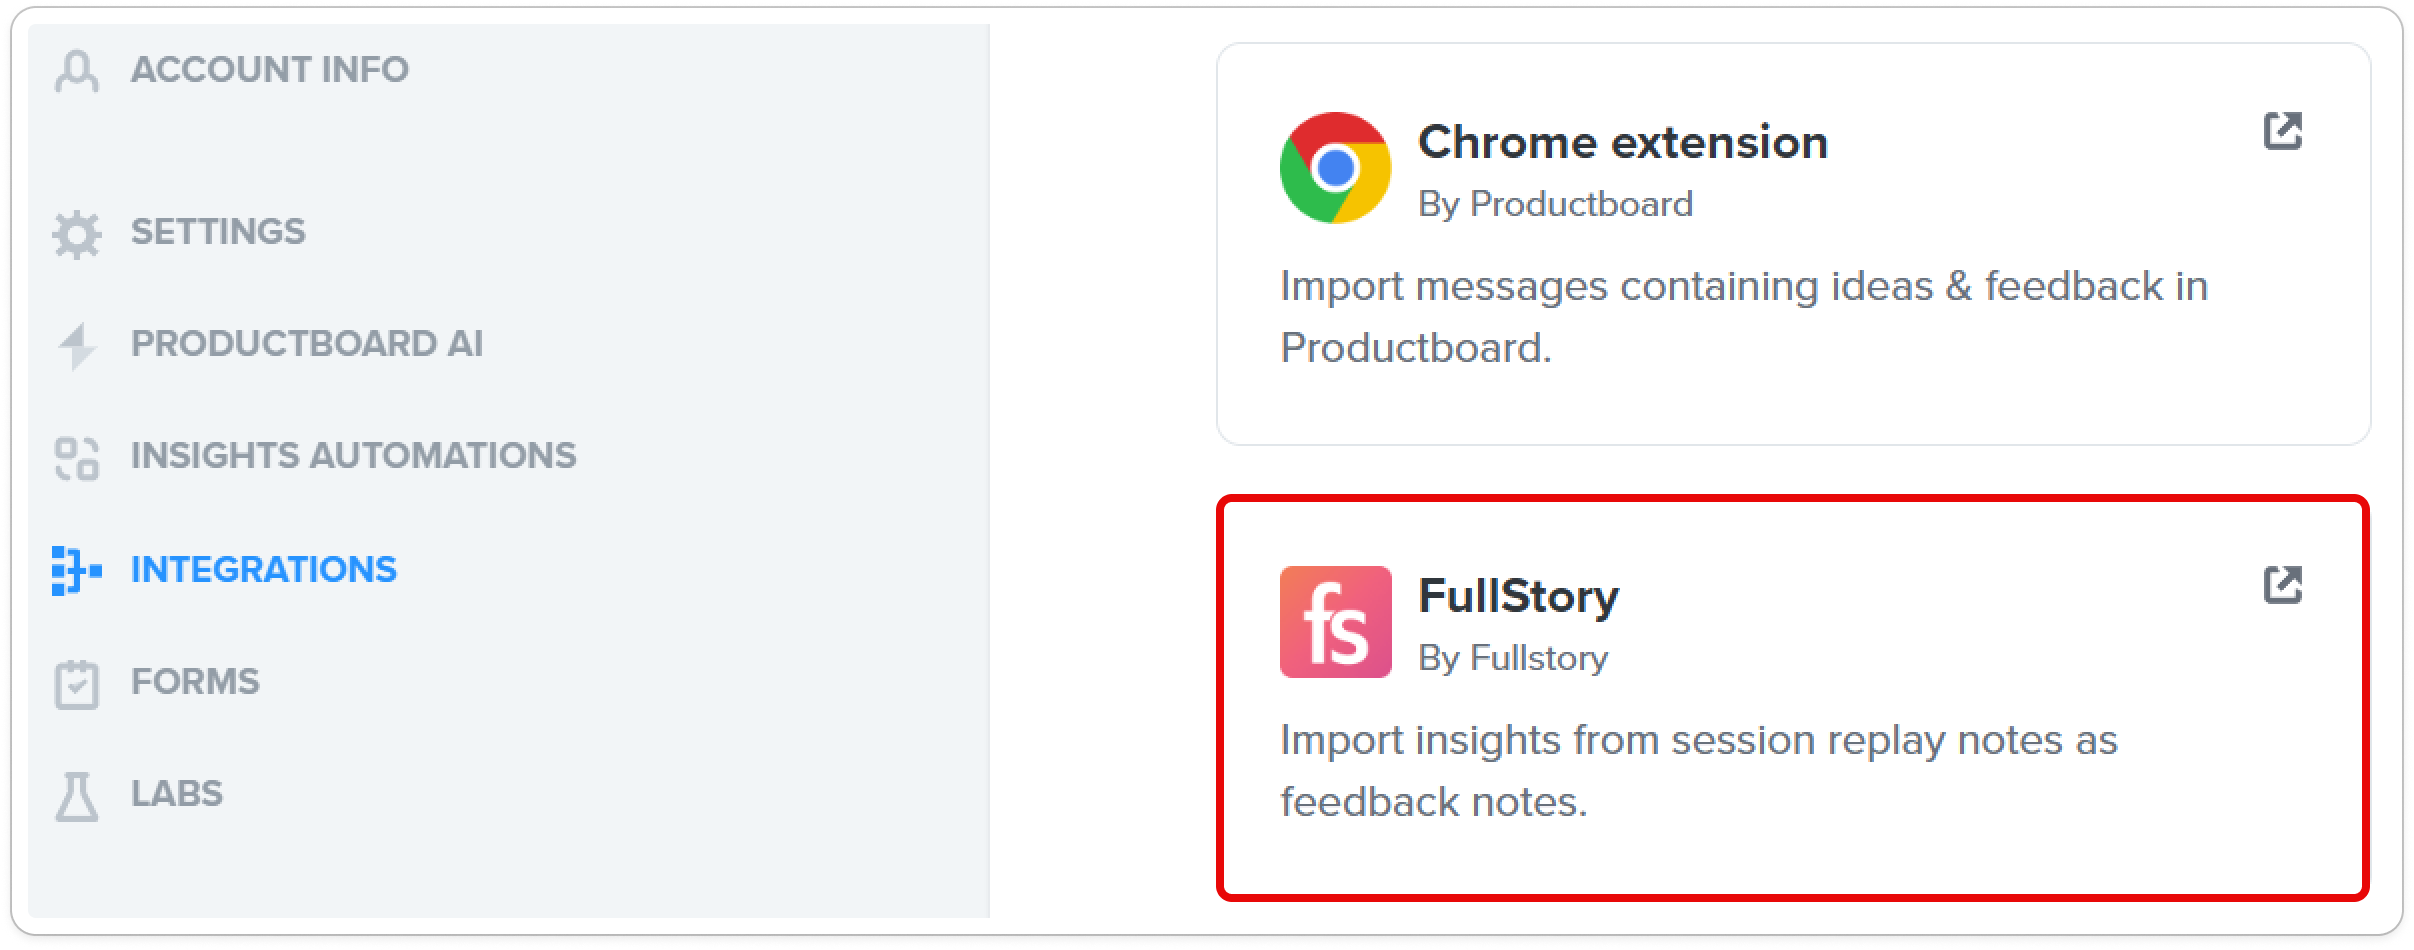Click the Account Info person icon
Viewport: 2414px width, 950px height.
click(77, 72)
